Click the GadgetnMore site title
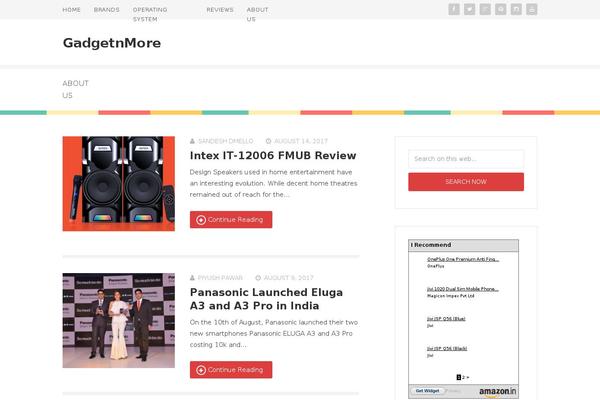Image resolution: width=600 pixels, height=400 pixels. click(x=112, y=43)
